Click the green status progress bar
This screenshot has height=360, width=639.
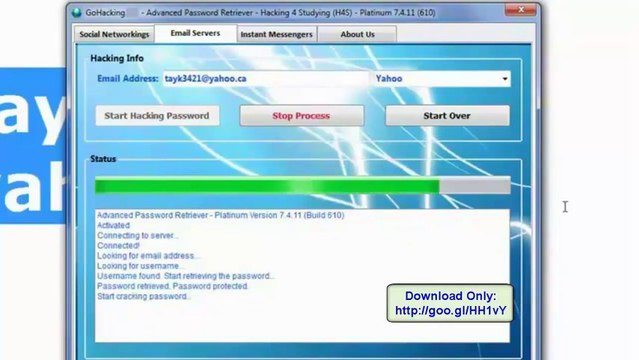click(x=302, y=186)
